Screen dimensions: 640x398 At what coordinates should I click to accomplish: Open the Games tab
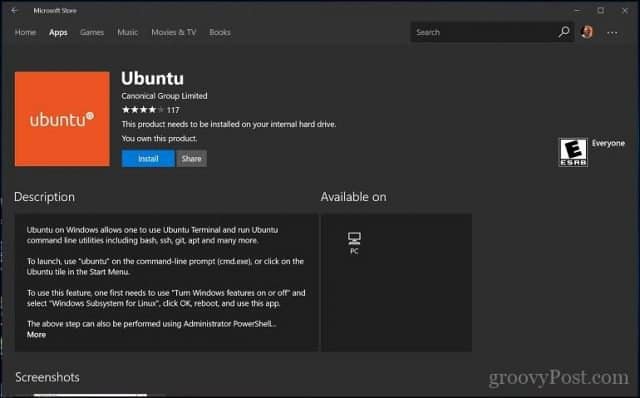coord(92,32)
